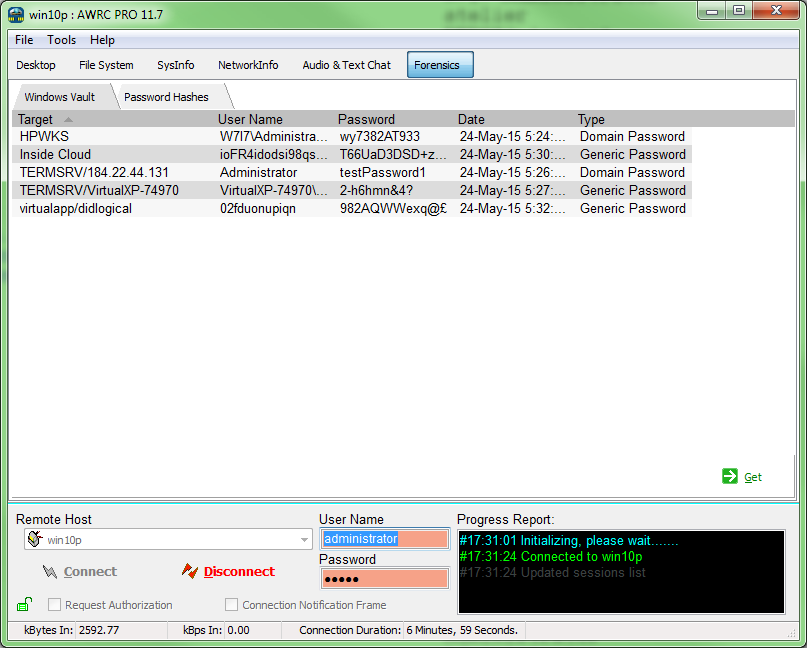This screenshot has width=807, height=648.
Task: Click the Administrator user name cell
Action: [258, 172]
